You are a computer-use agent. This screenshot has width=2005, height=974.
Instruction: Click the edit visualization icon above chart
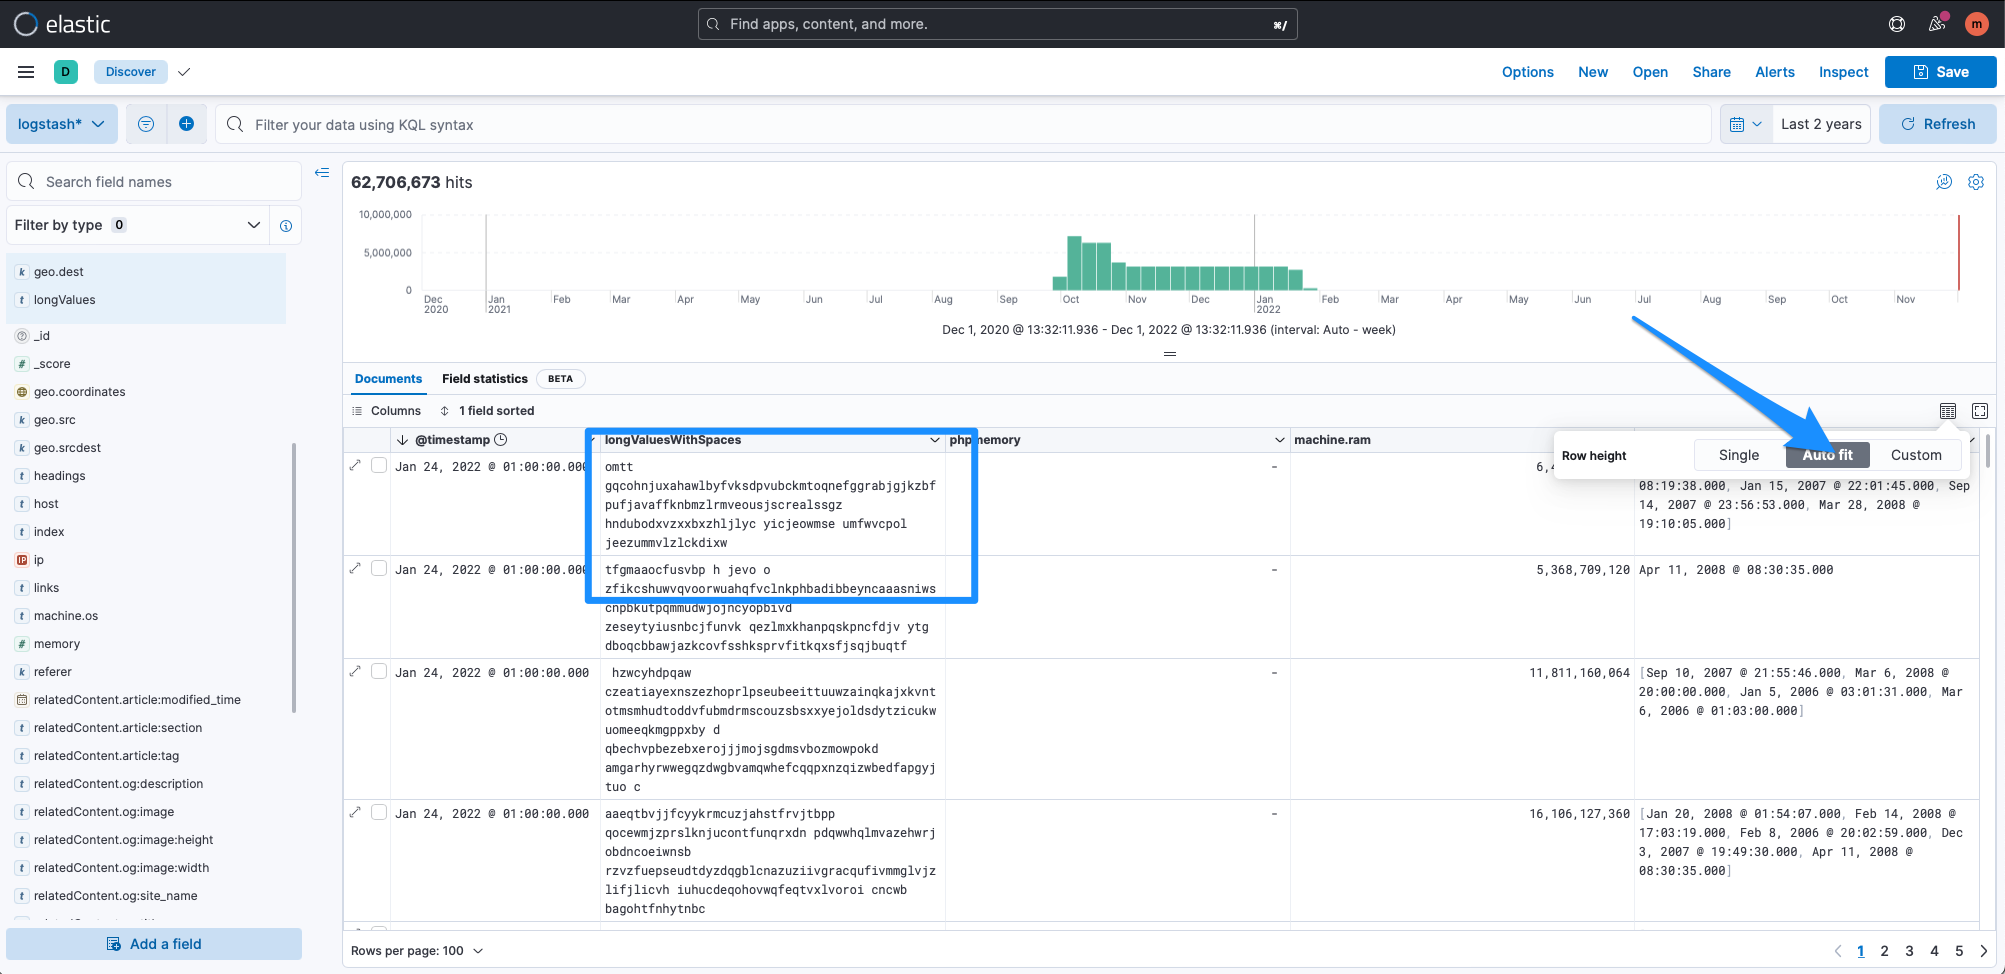tap(1944, 182)
